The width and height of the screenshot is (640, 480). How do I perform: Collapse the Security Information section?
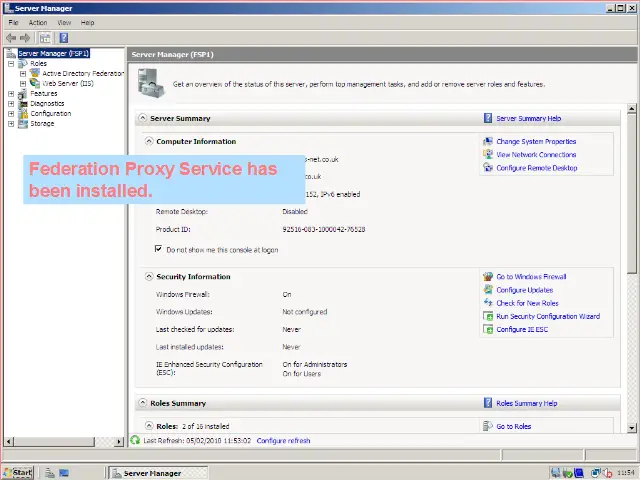click(149, 276)
